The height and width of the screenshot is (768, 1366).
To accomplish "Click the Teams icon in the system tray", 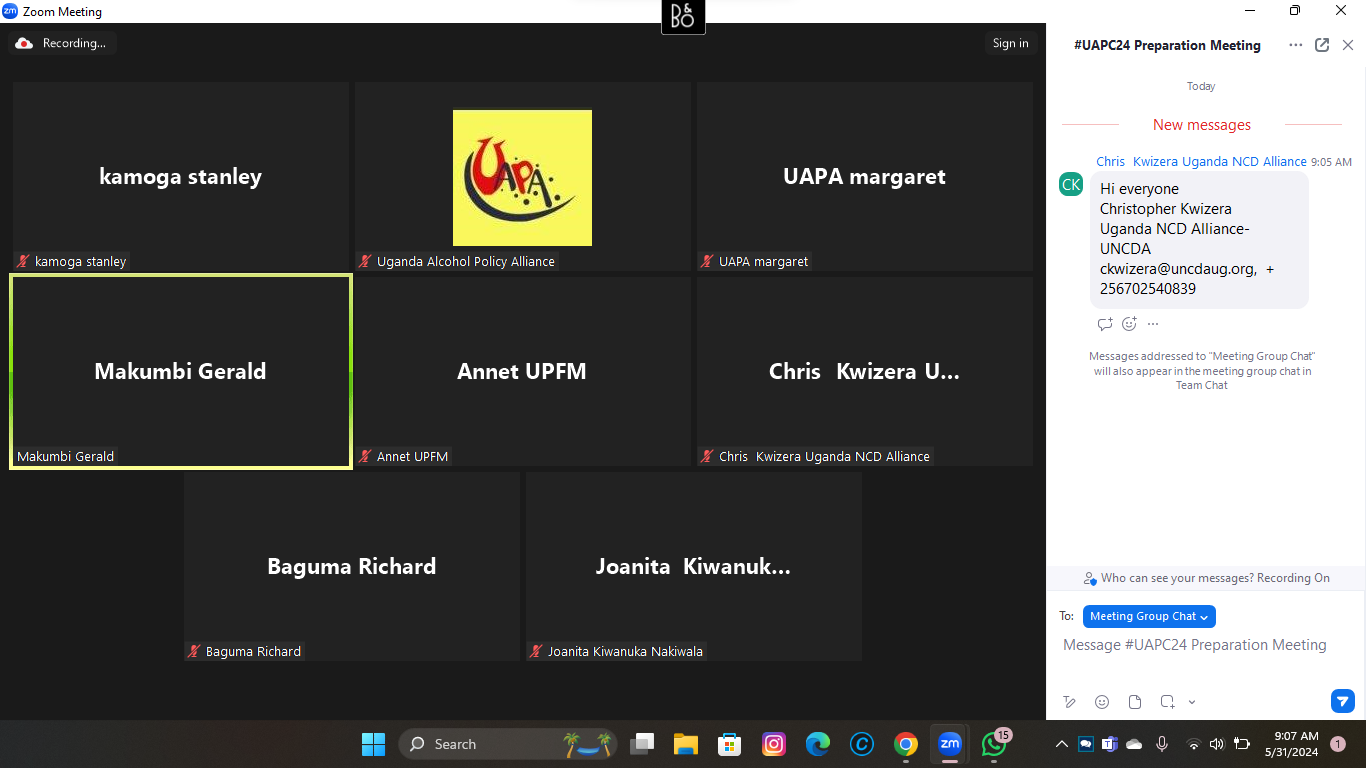I will (x=1110, y=744).
